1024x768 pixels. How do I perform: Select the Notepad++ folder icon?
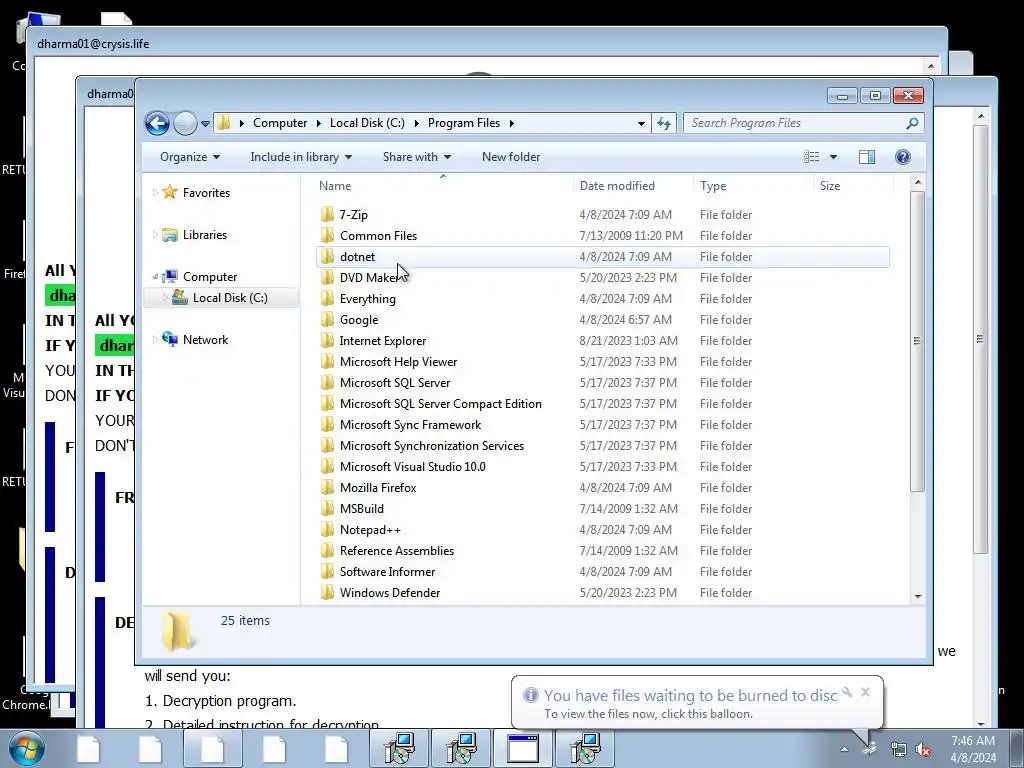[327, 529]
